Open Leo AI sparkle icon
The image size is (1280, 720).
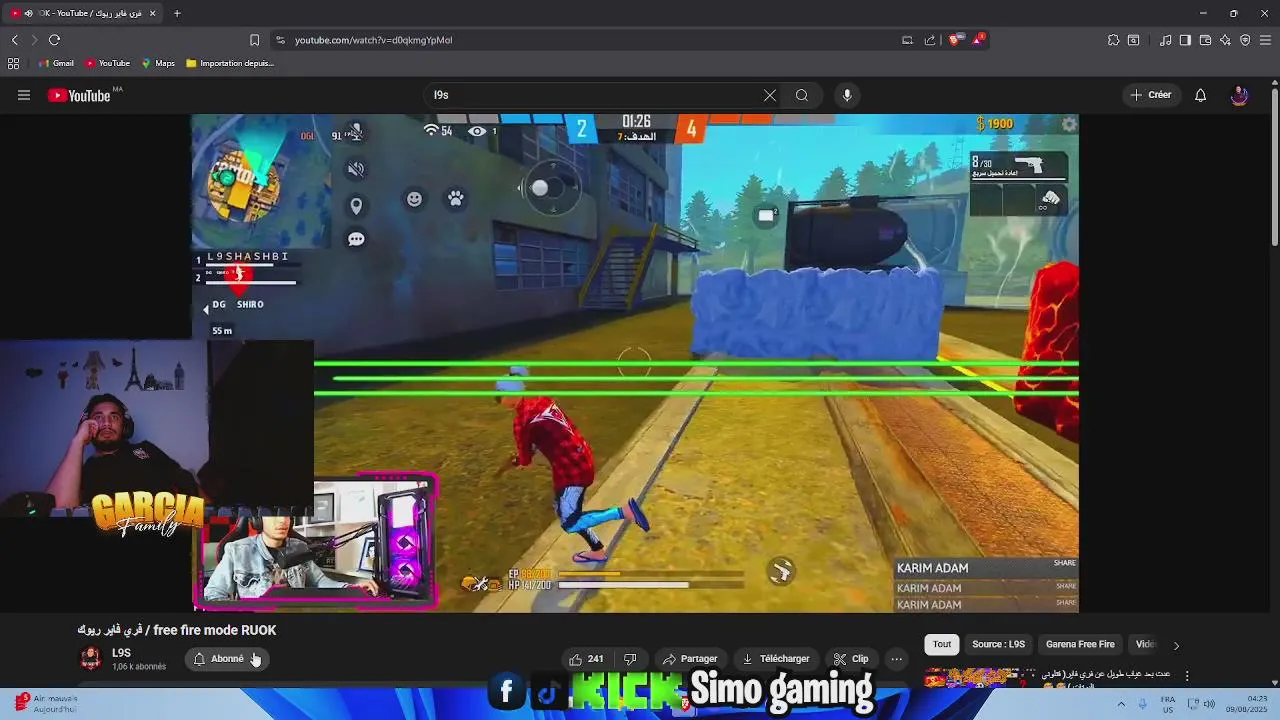coord(1225,40)
